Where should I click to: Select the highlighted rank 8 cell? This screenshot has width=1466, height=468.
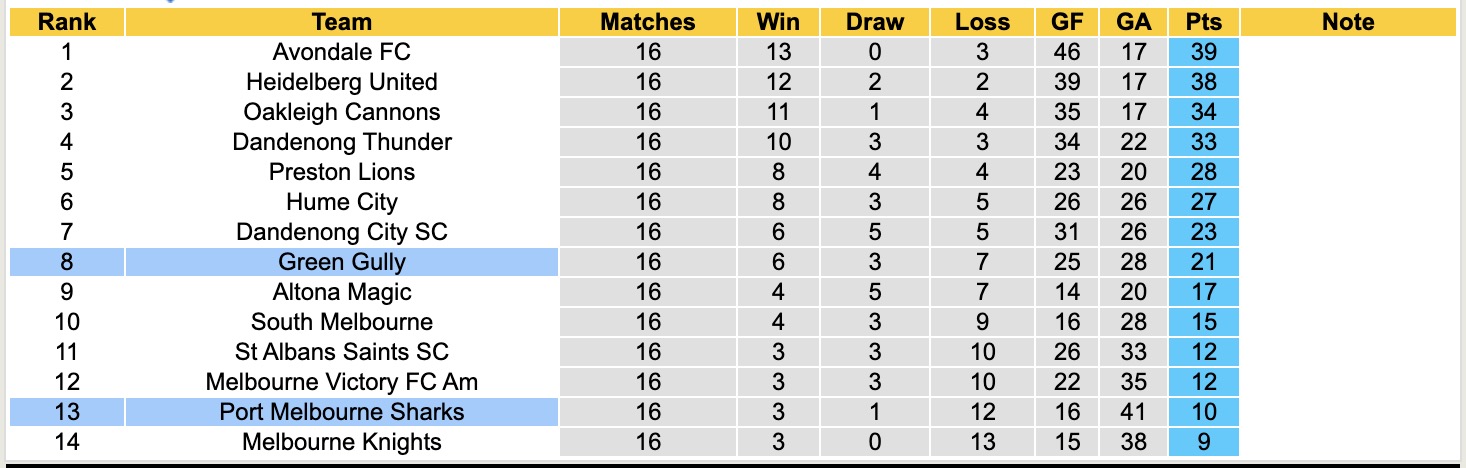coord(66,262)
